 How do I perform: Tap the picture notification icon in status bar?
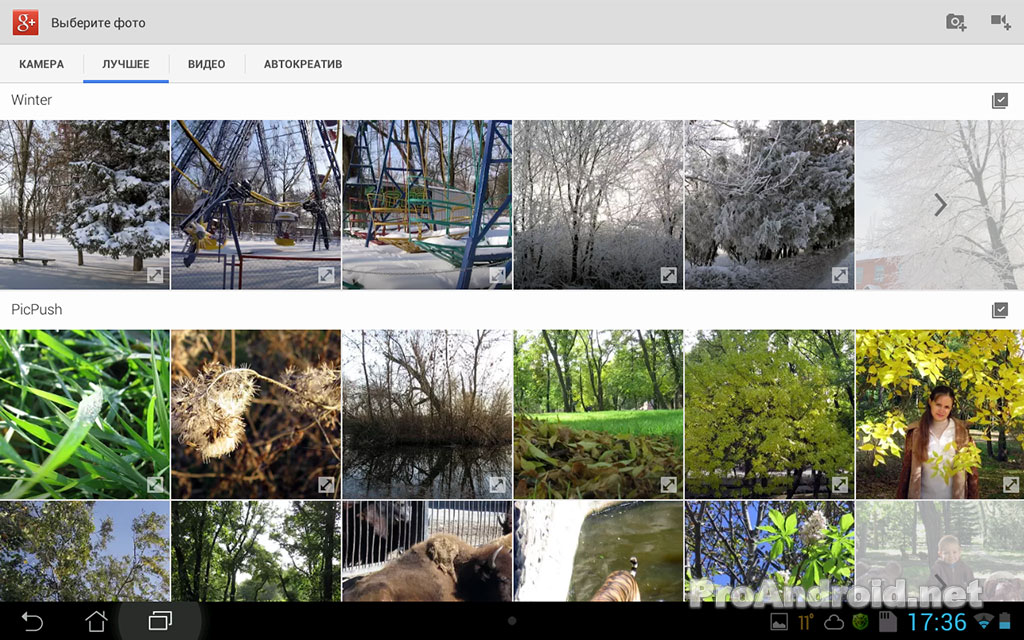coord(779,622)
